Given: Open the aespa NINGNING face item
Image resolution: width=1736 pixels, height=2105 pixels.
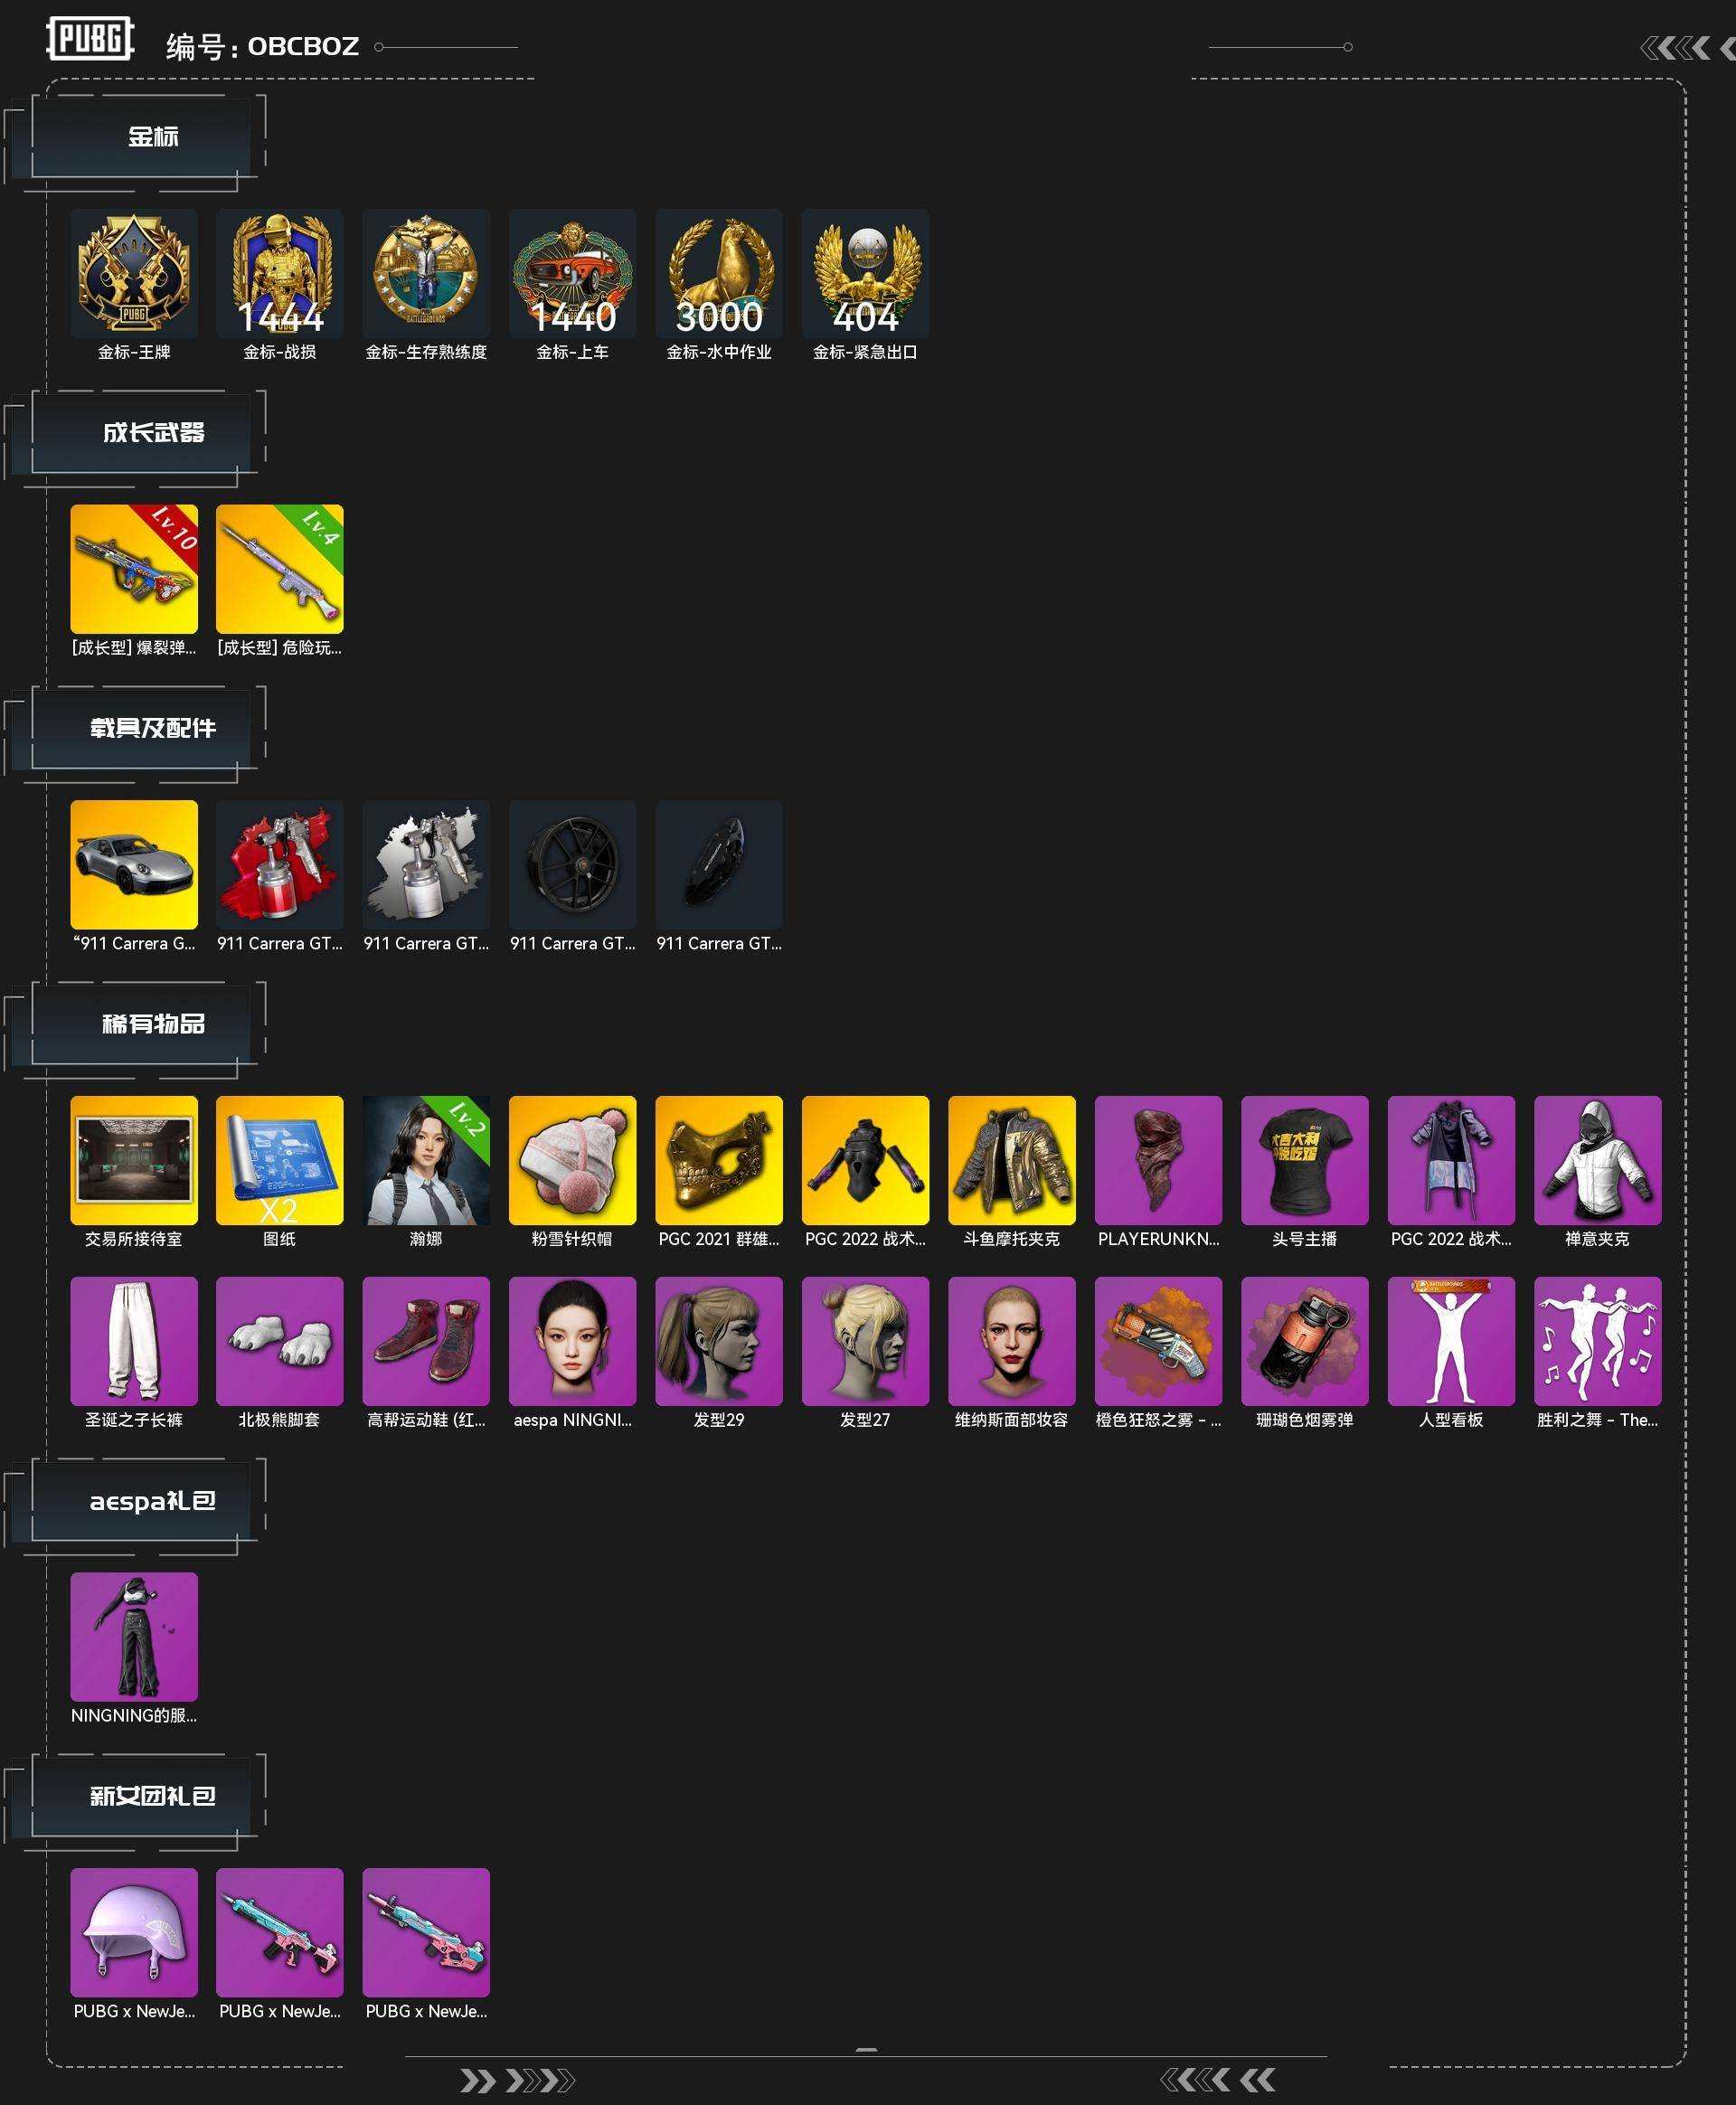Looking at the screenshot, I should [x=573, y=1341].
